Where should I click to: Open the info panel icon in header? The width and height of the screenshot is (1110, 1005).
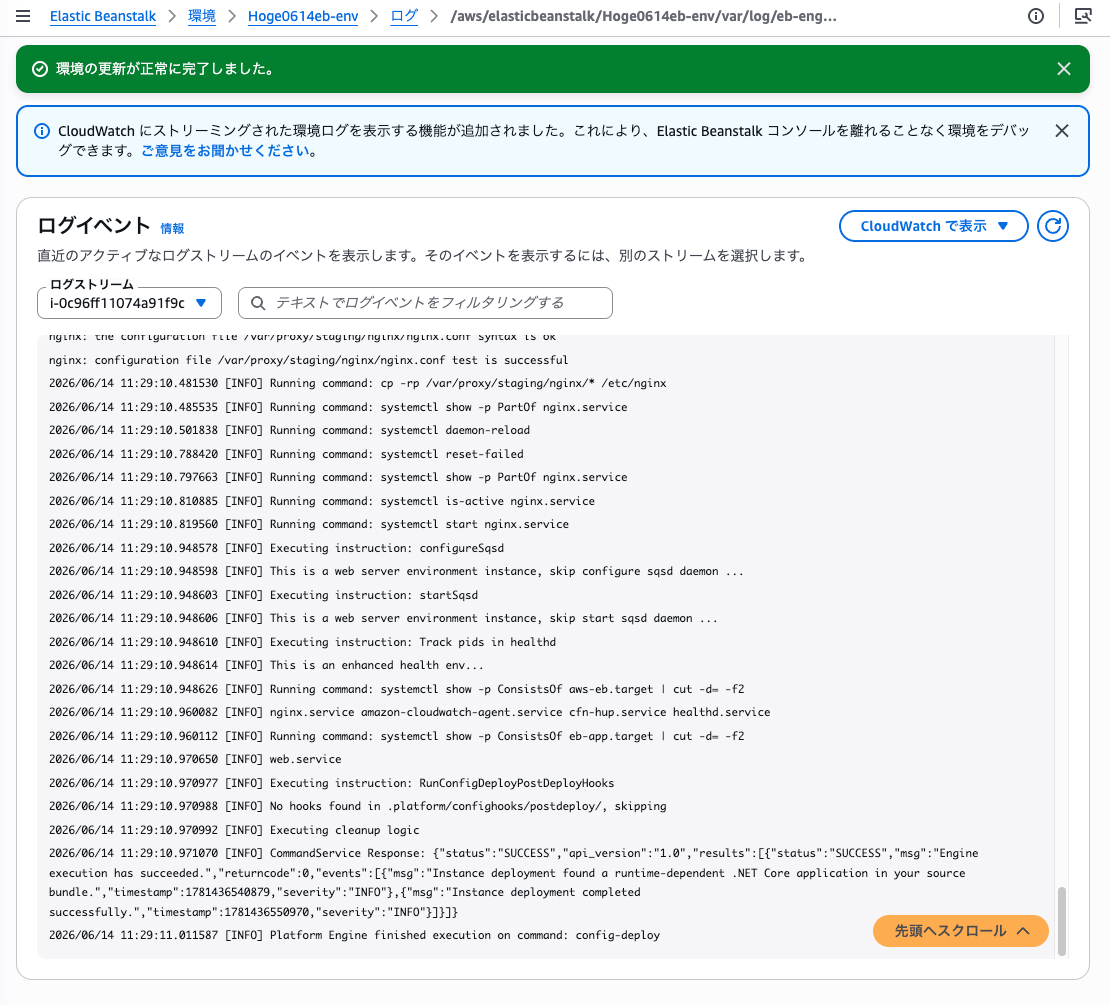(x=1036, y=16)
